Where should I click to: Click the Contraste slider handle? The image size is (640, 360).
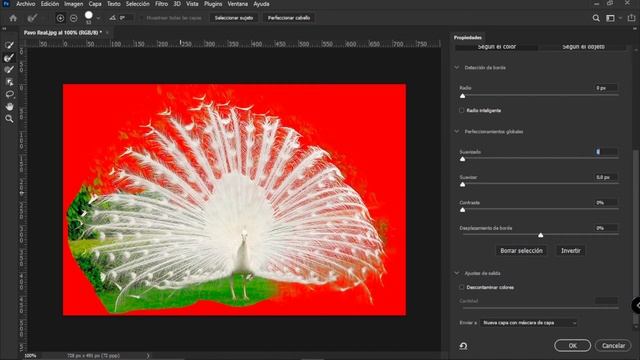pos(462,209)
